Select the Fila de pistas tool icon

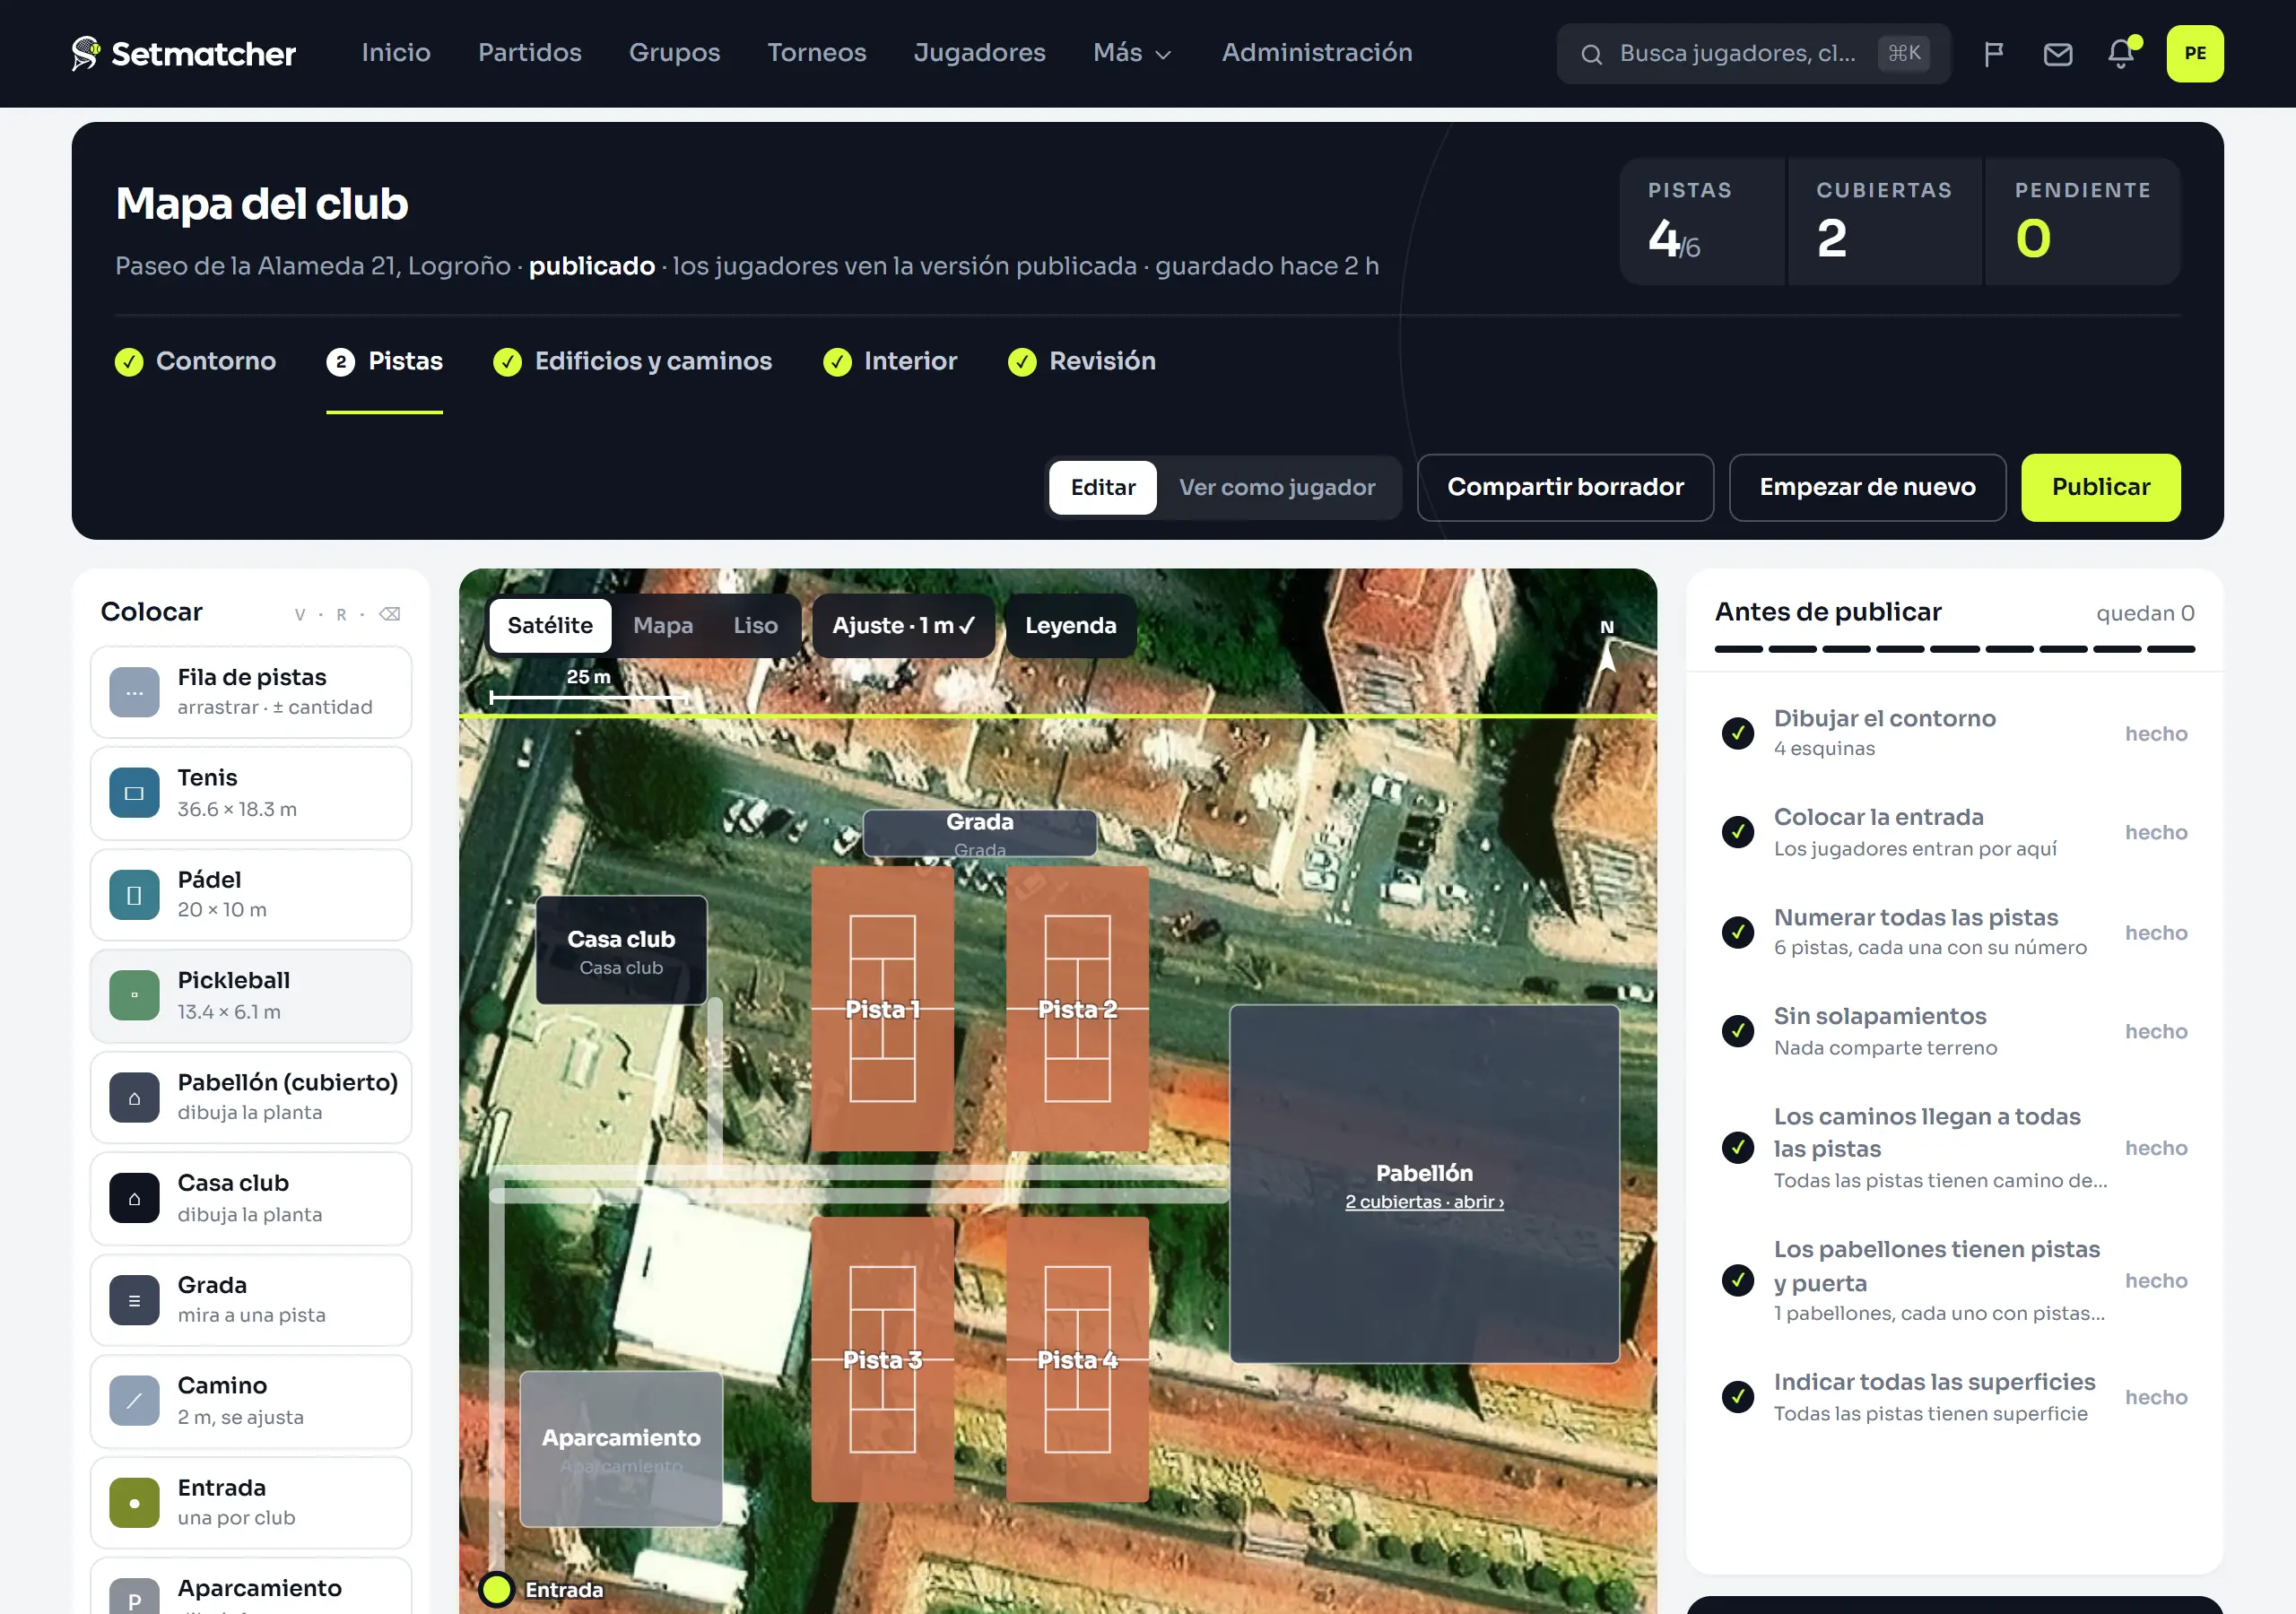(x=134, y=692)
